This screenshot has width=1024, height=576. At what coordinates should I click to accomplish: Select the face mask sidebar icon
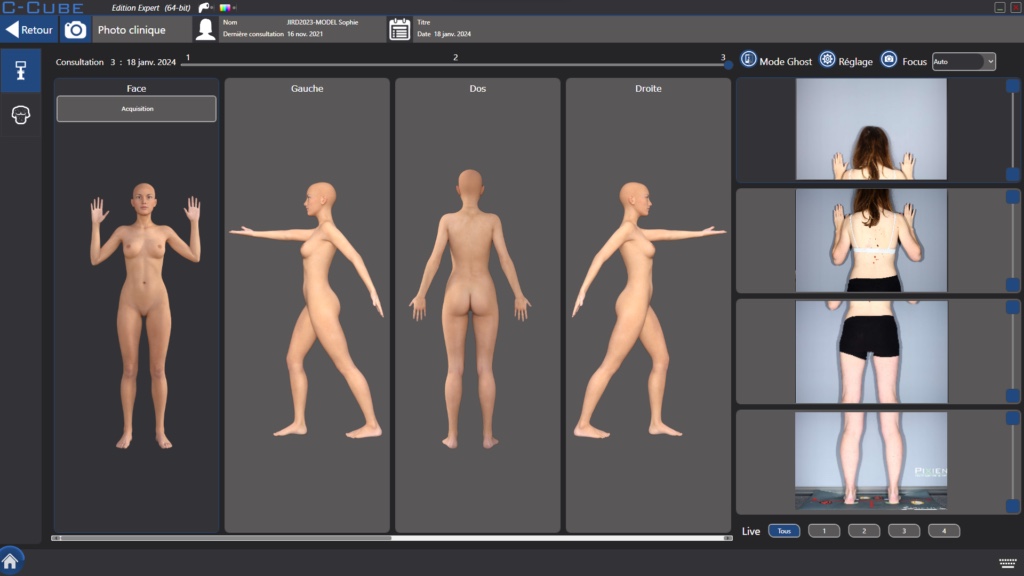point(20,115)
